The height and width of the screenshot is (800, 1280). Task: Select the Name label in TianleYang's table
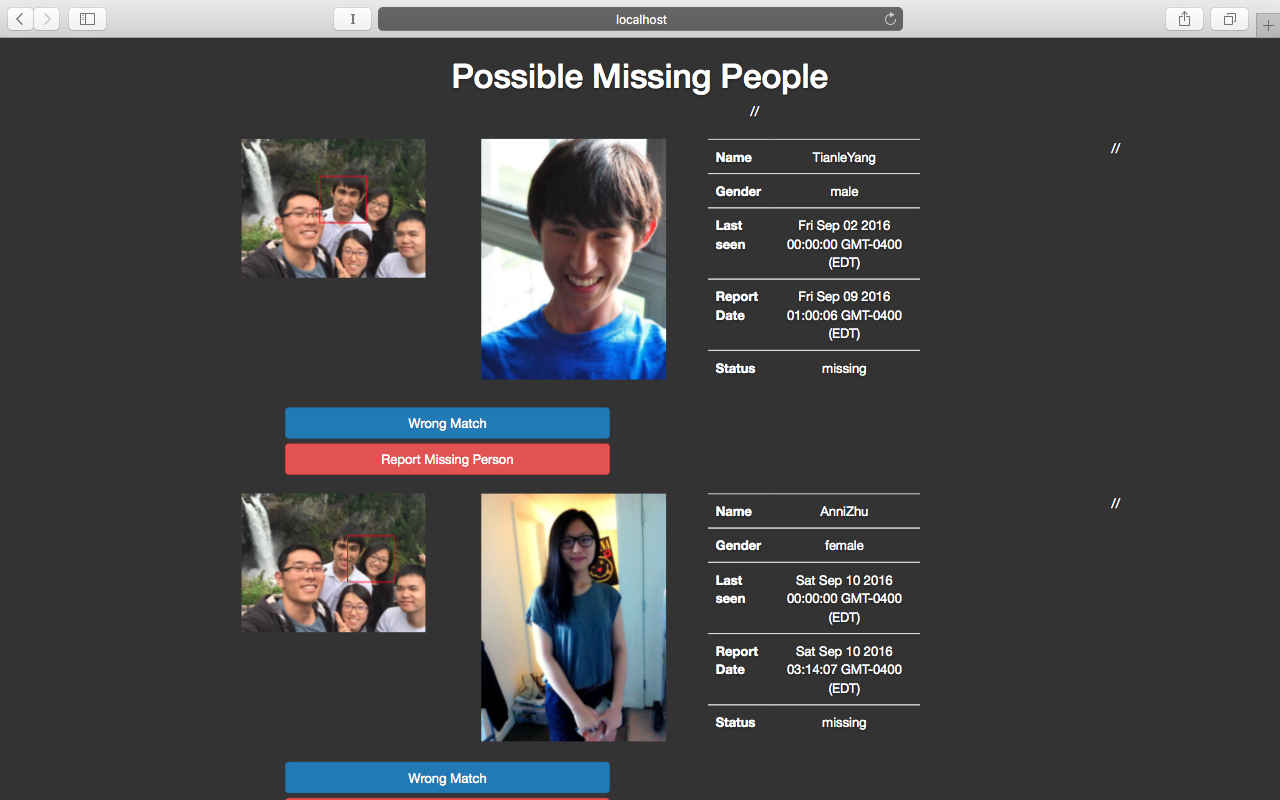pos(733,157)
